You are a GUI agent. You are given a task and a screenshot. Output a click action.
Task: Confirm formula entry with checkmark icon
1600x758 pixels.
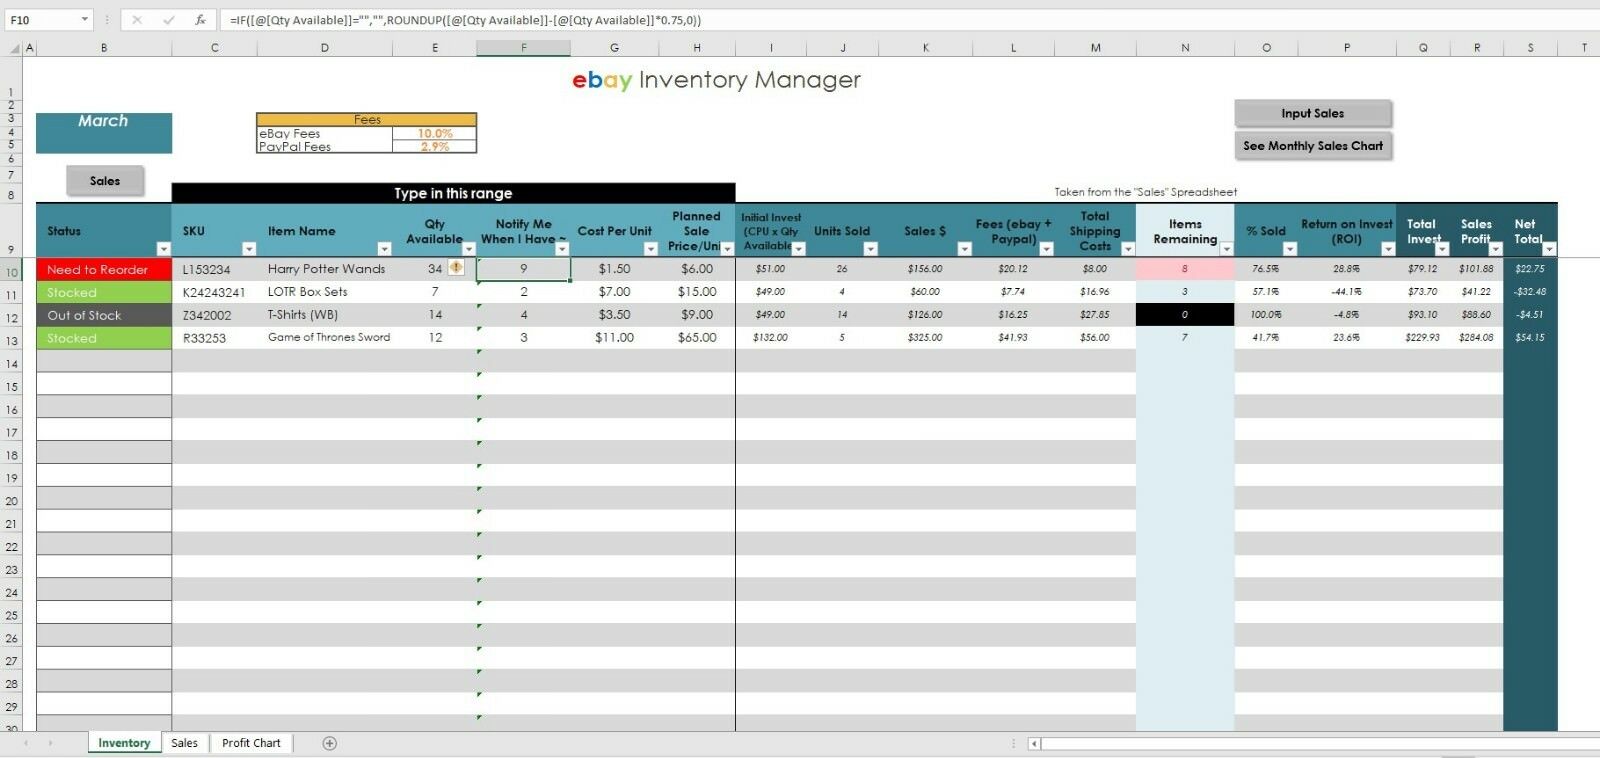tap(168, 20)
